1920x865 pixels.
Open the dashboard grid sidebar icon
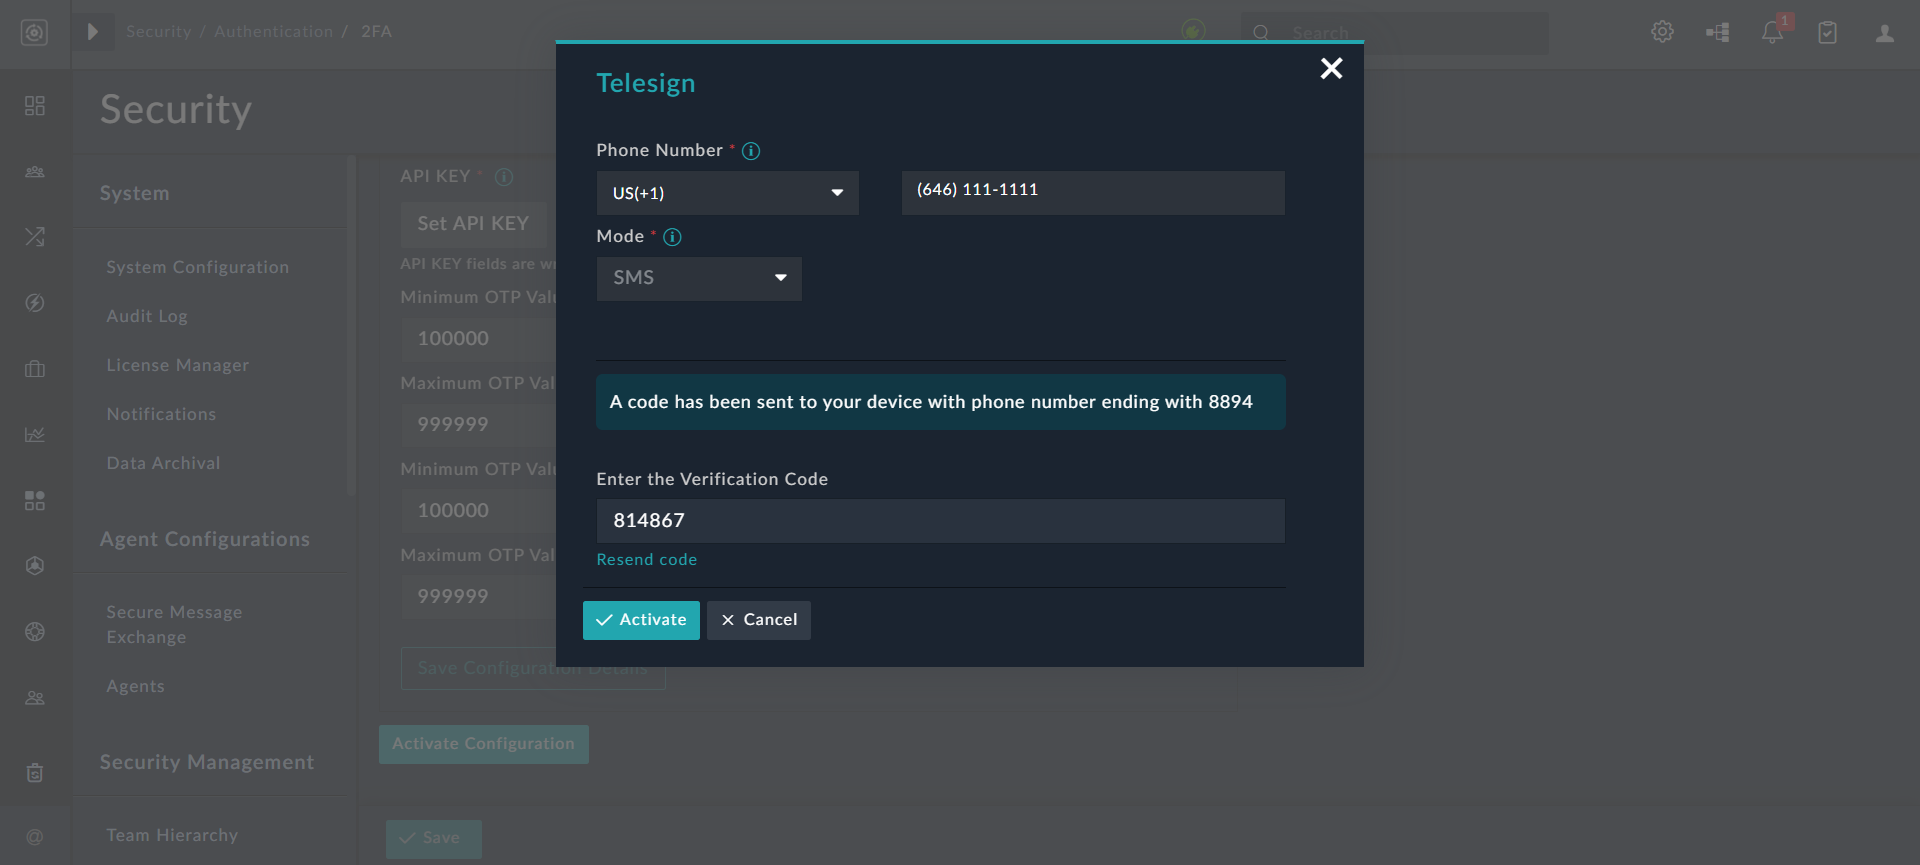[35, 106]
